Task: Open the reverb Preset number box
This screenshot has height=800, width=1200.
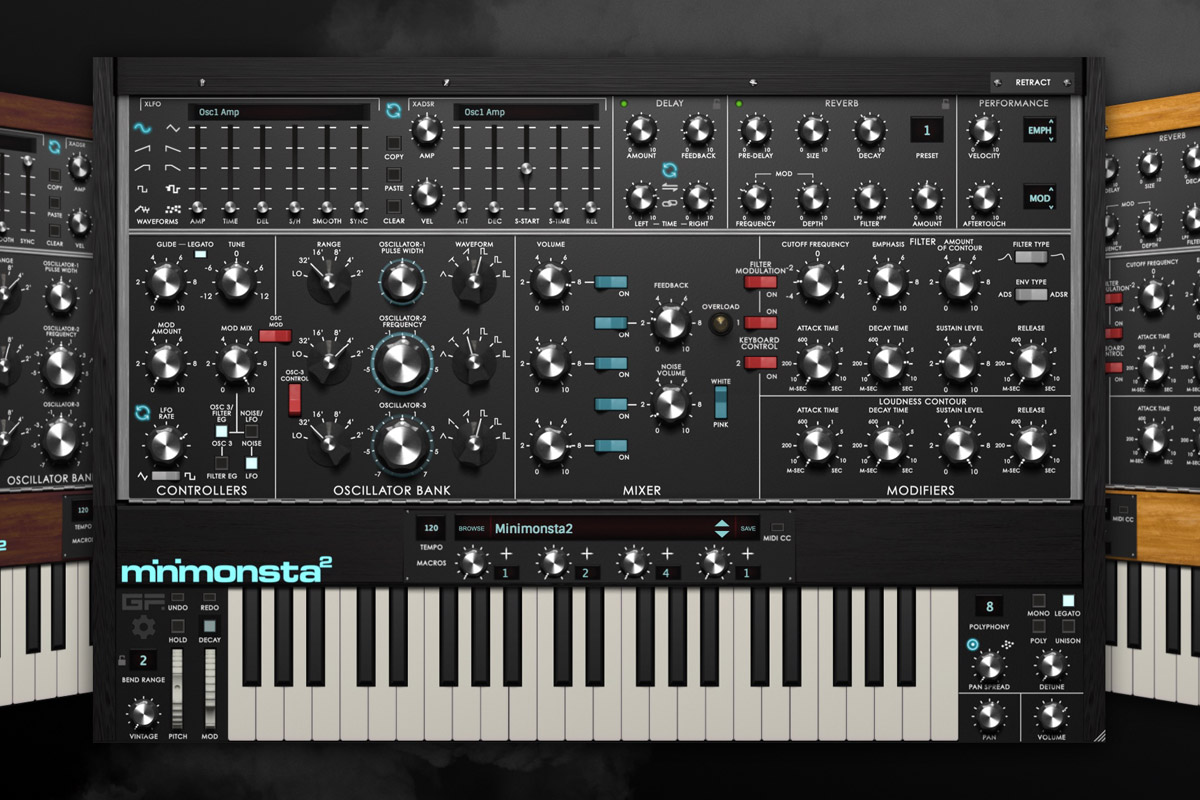Action: point(927,130)
